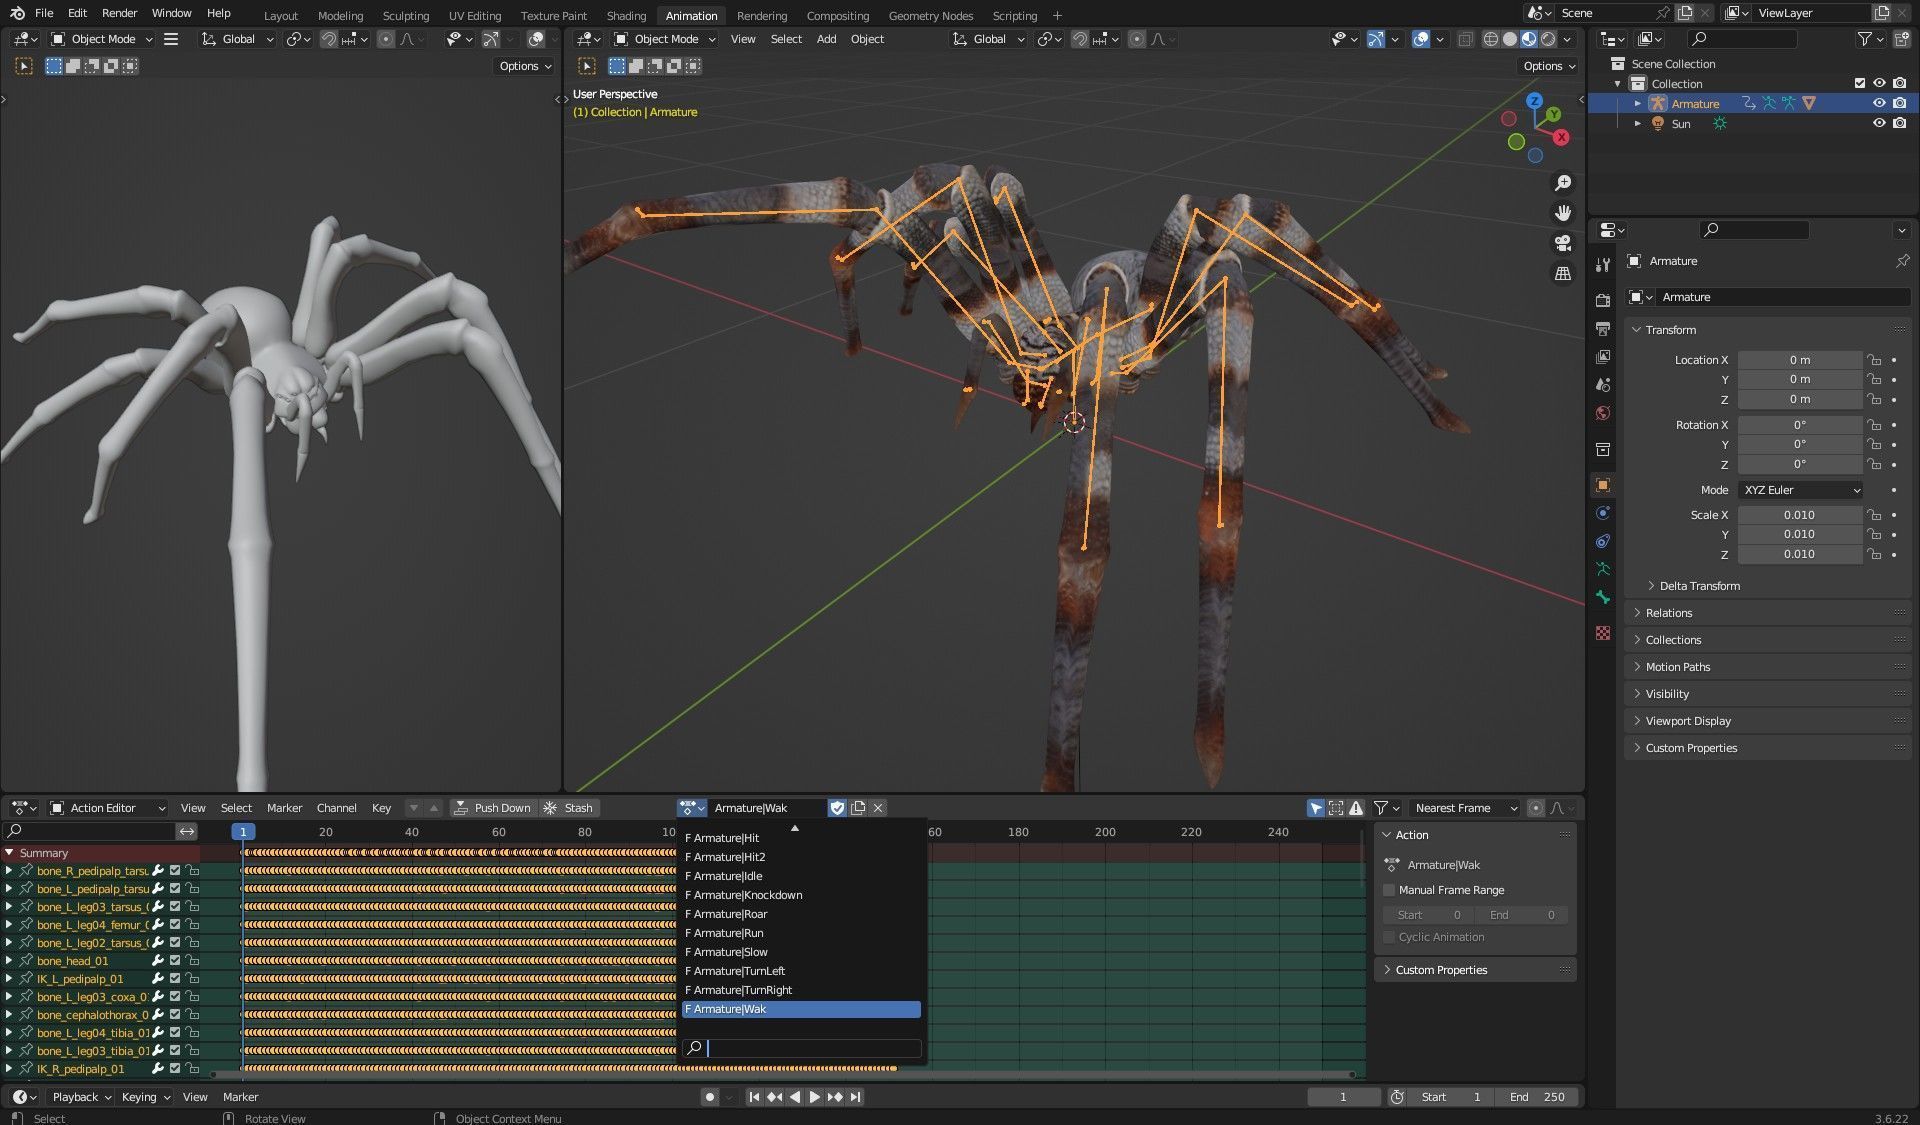The height and width of the screenshot is (1125, 1920).
Task: Disable Armature in renders camera icon
Action: (x=1899, y=103)
